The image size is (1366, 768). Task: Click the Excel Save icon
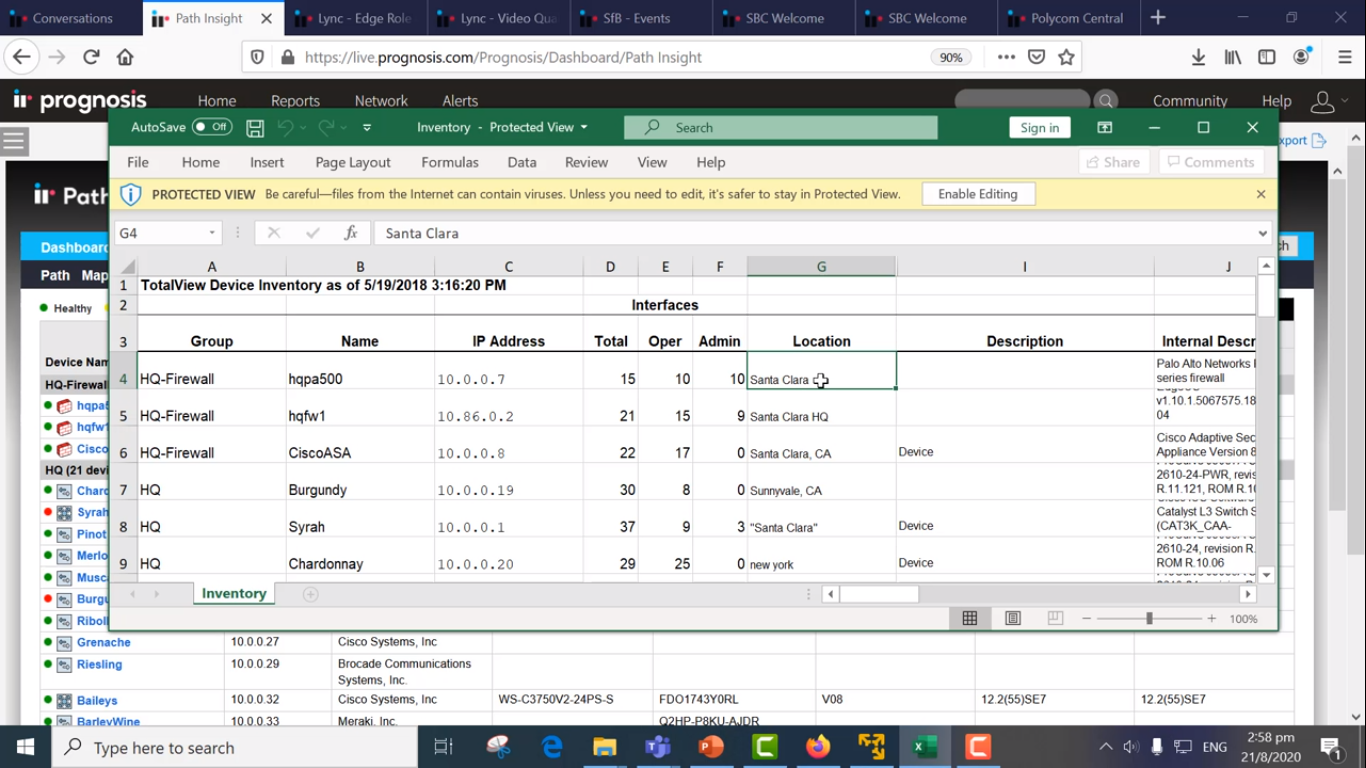[255, 128]
